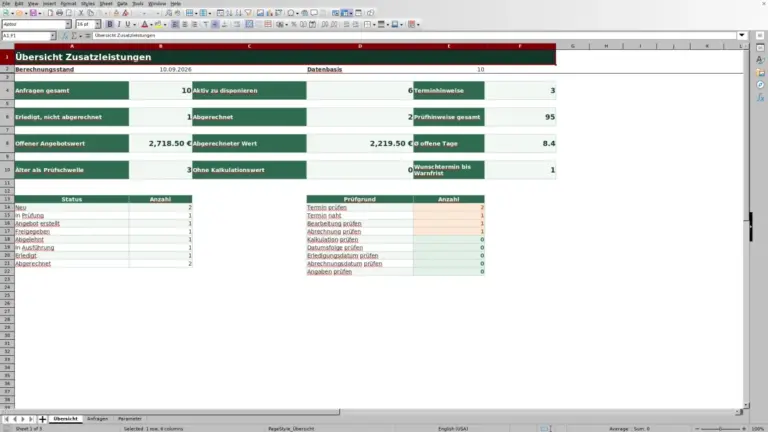Switch to the Parameter sheet tab
The image size is (768, 432).
pos(130,419)
